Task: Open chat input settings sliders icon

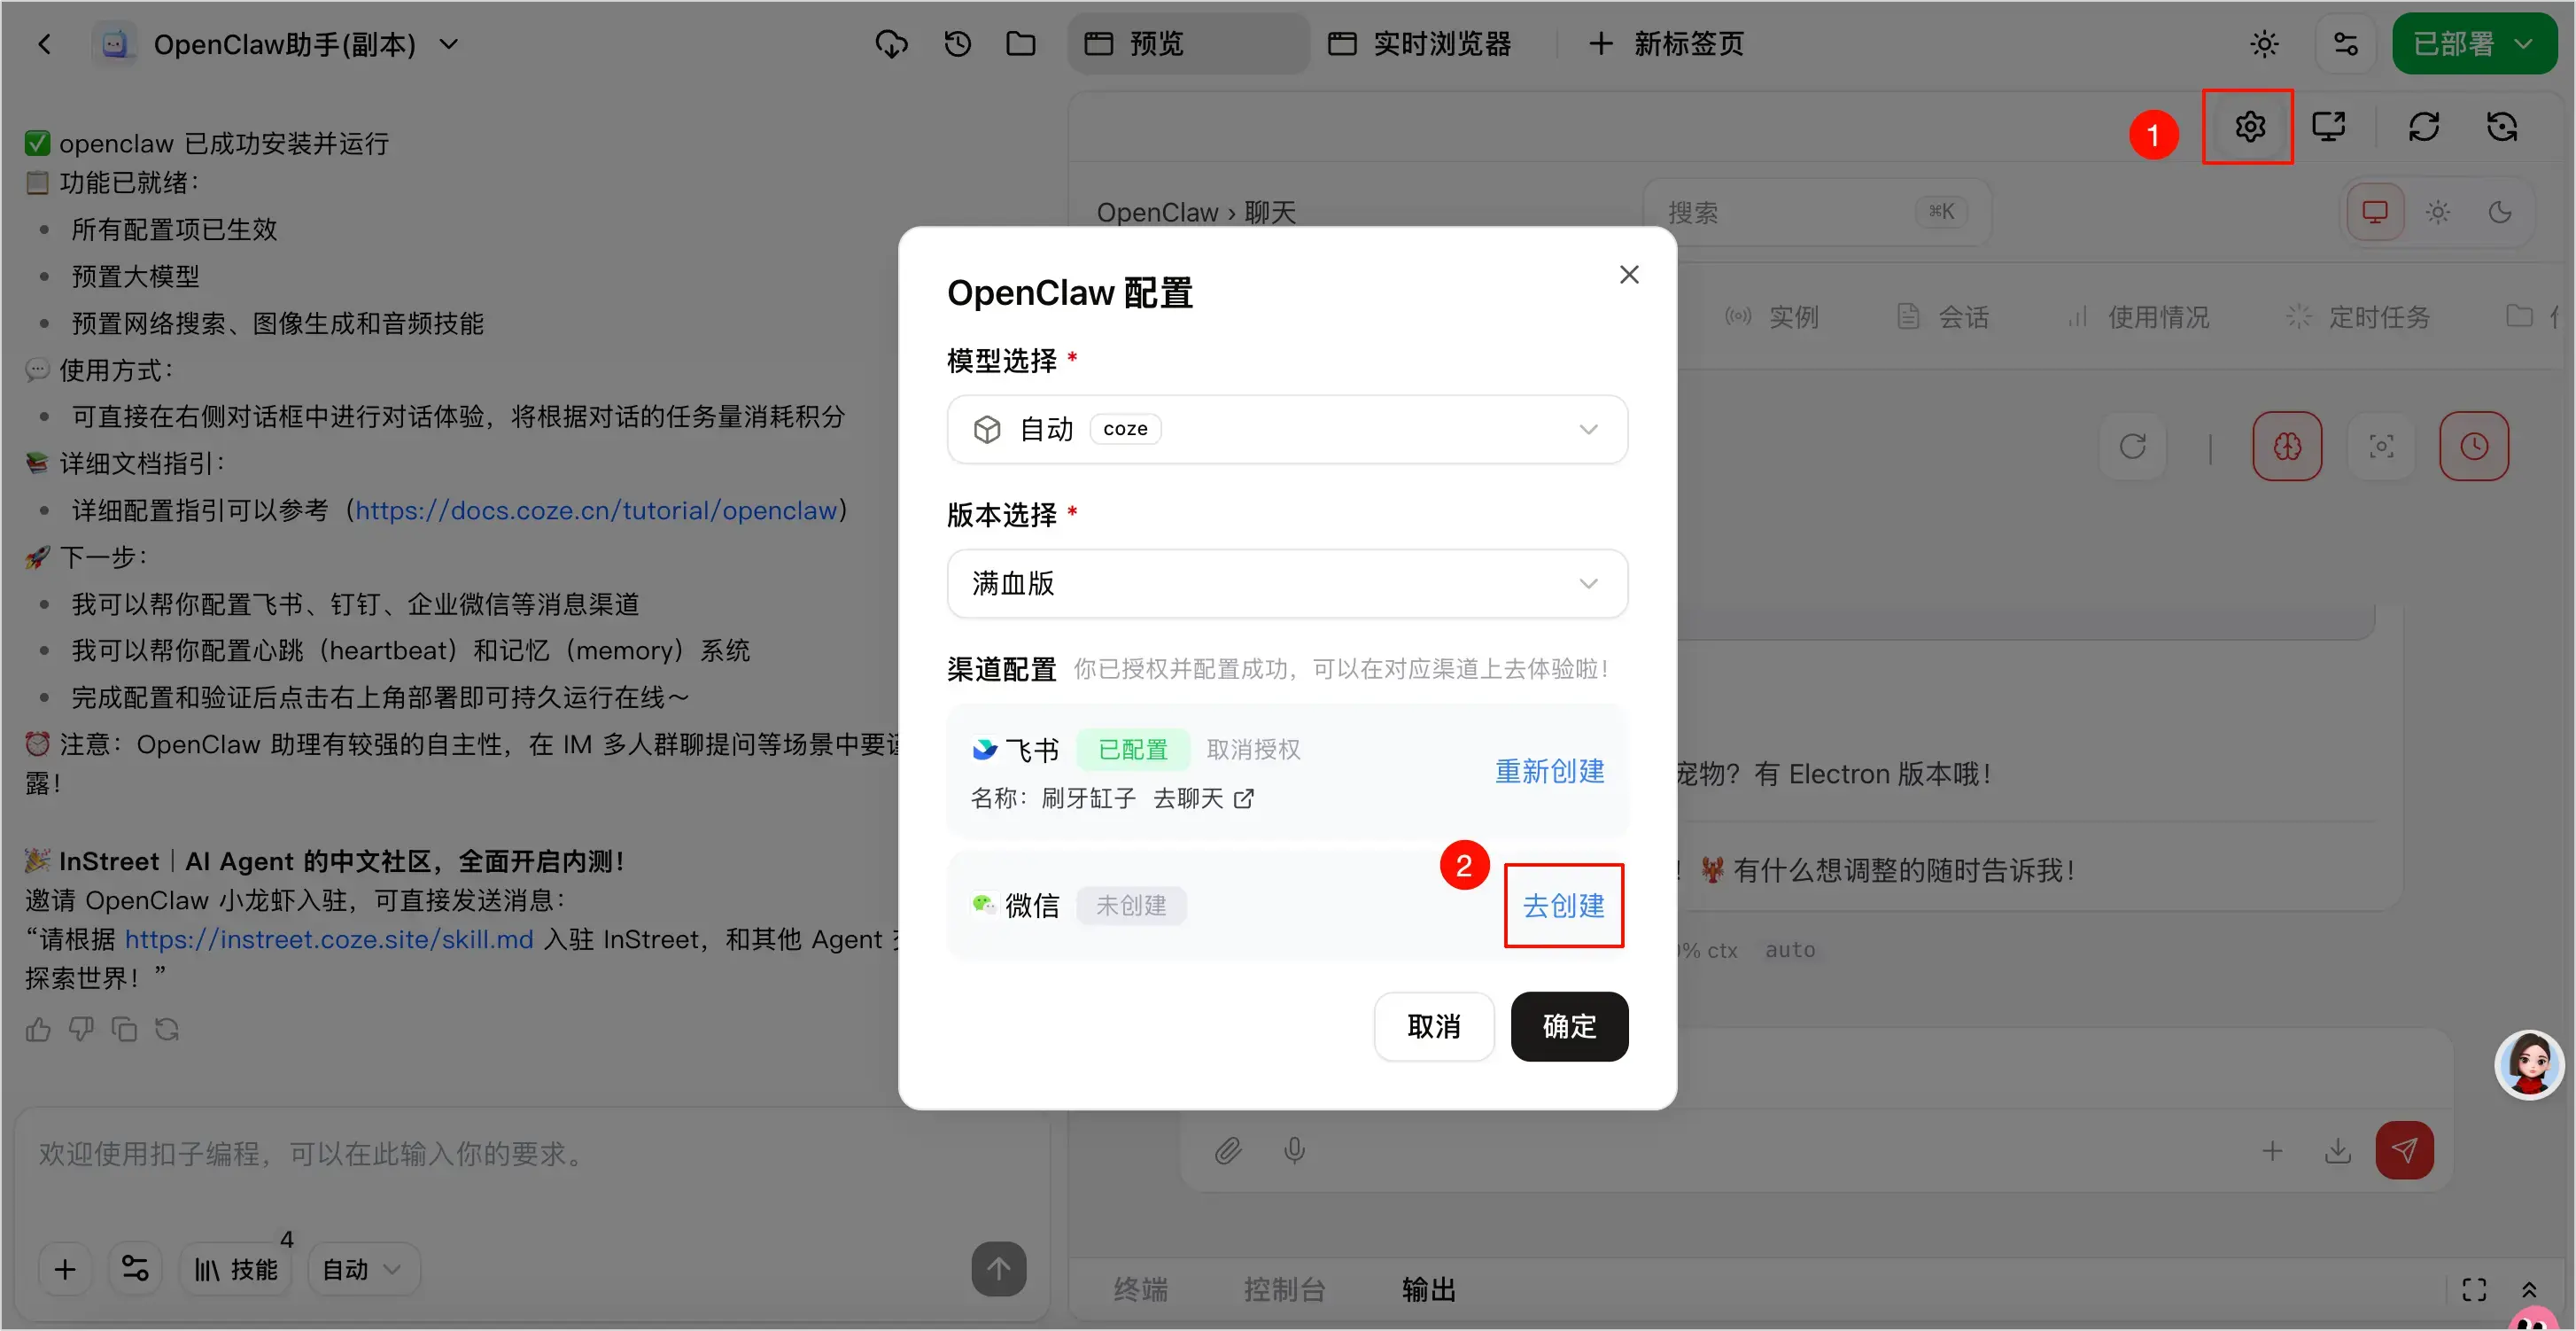Action: 135,1269
